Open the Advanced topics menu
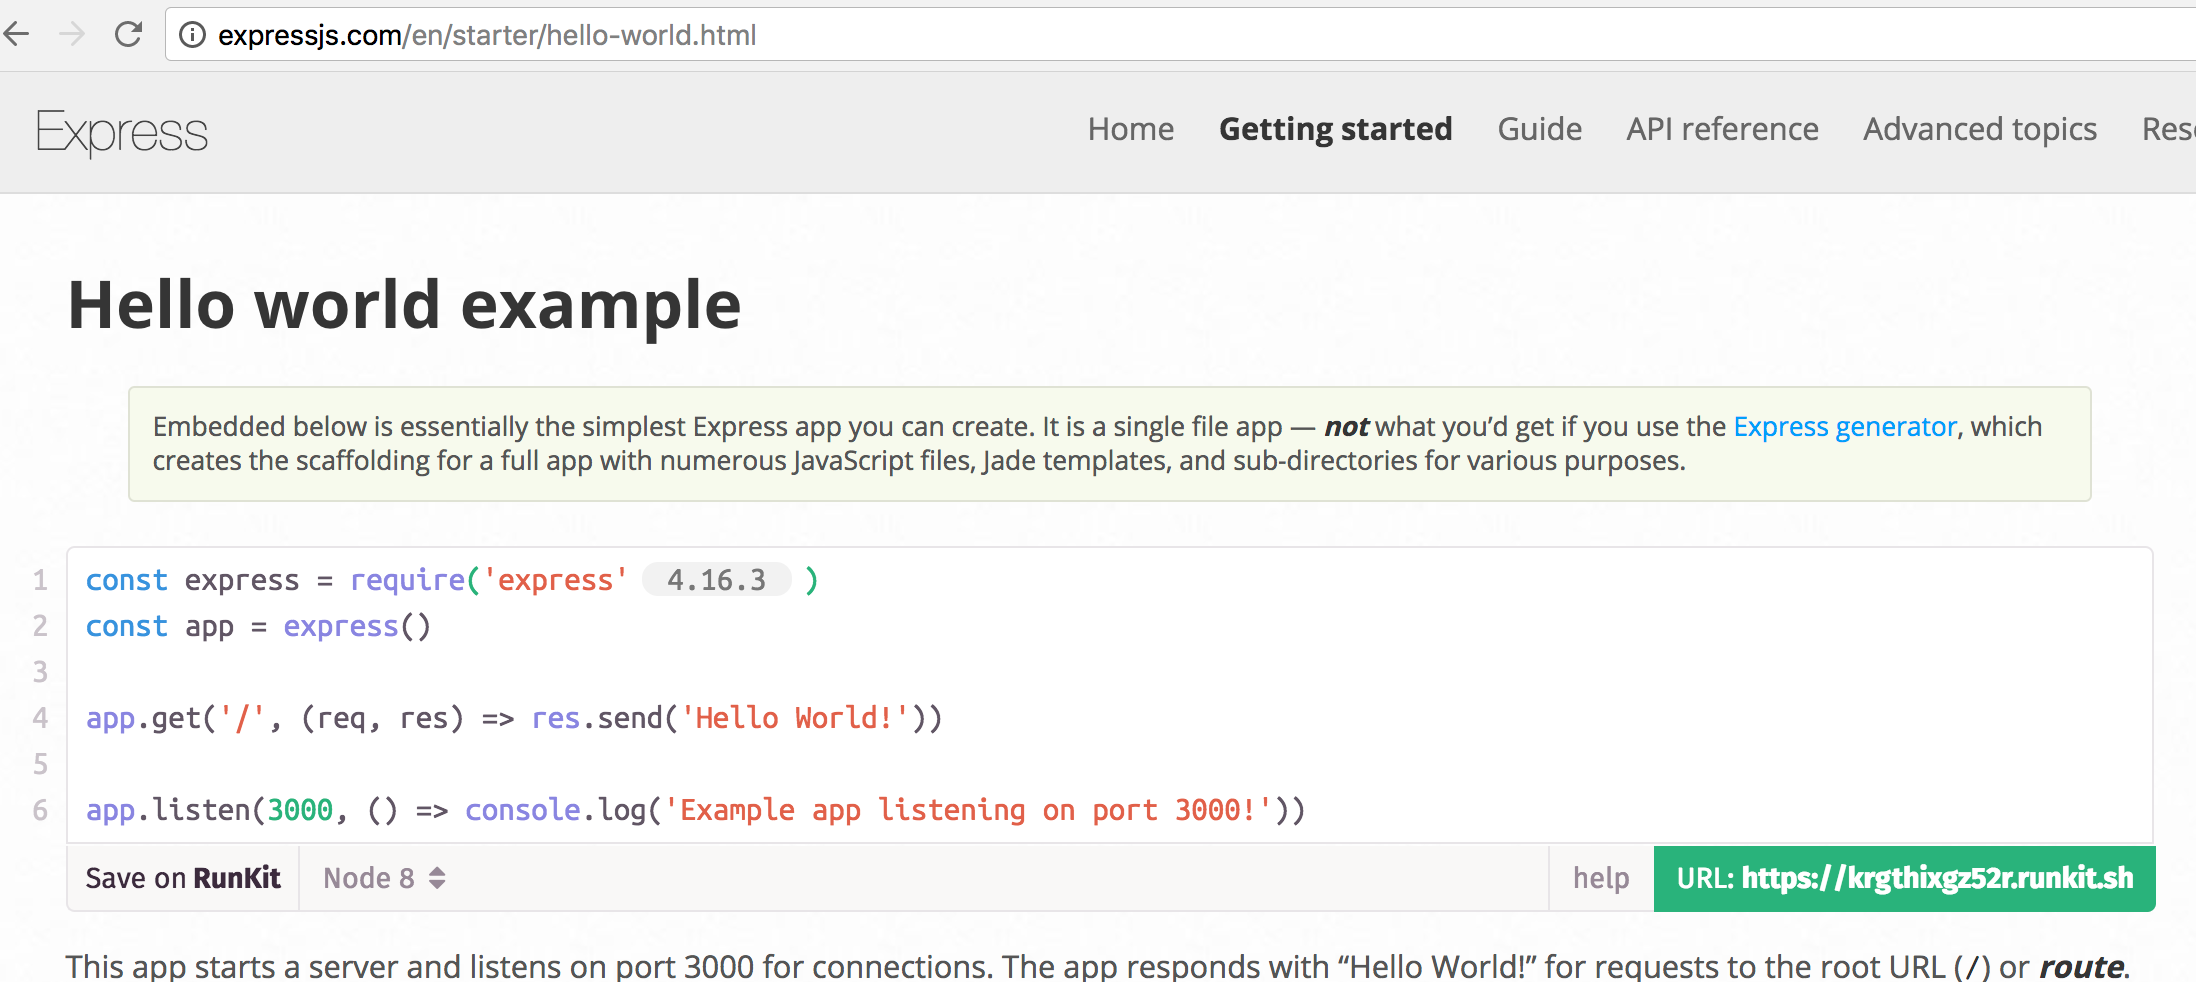 (x=1980, y=129)
